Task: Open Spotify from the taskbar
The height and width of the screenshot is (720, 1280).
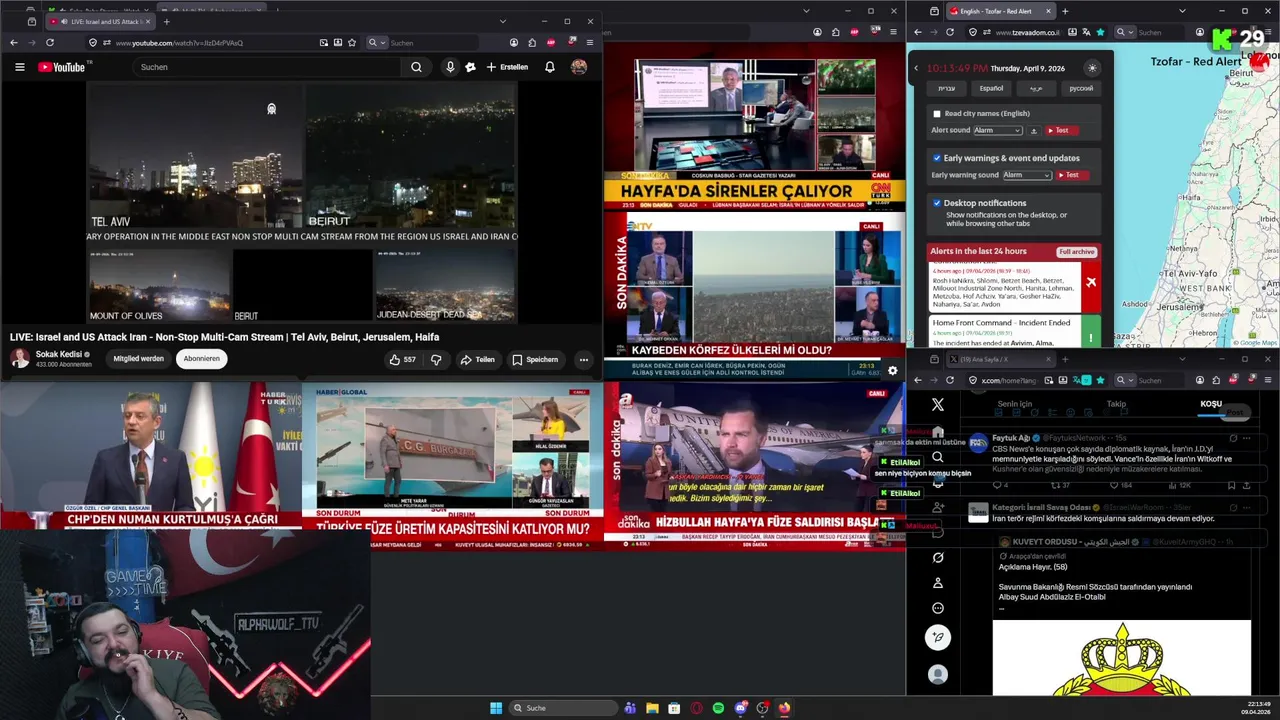Action: (718, 708)
